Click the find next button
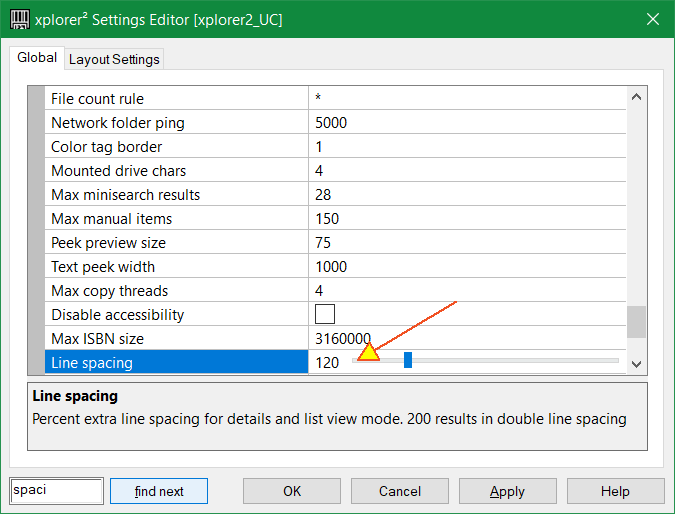The height and width of the screenshot is (514, 675). [x=159, y=491]
